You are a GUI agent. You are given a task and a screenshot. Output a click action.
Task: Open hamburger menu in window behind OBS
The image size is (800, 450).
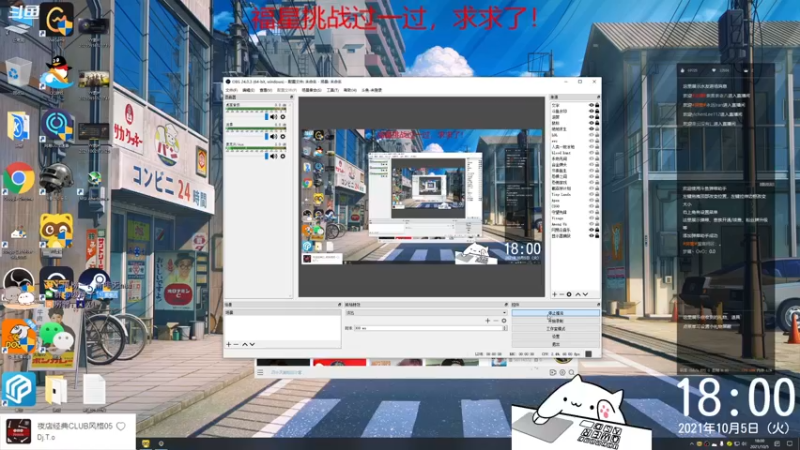click(x=260, y=372)
